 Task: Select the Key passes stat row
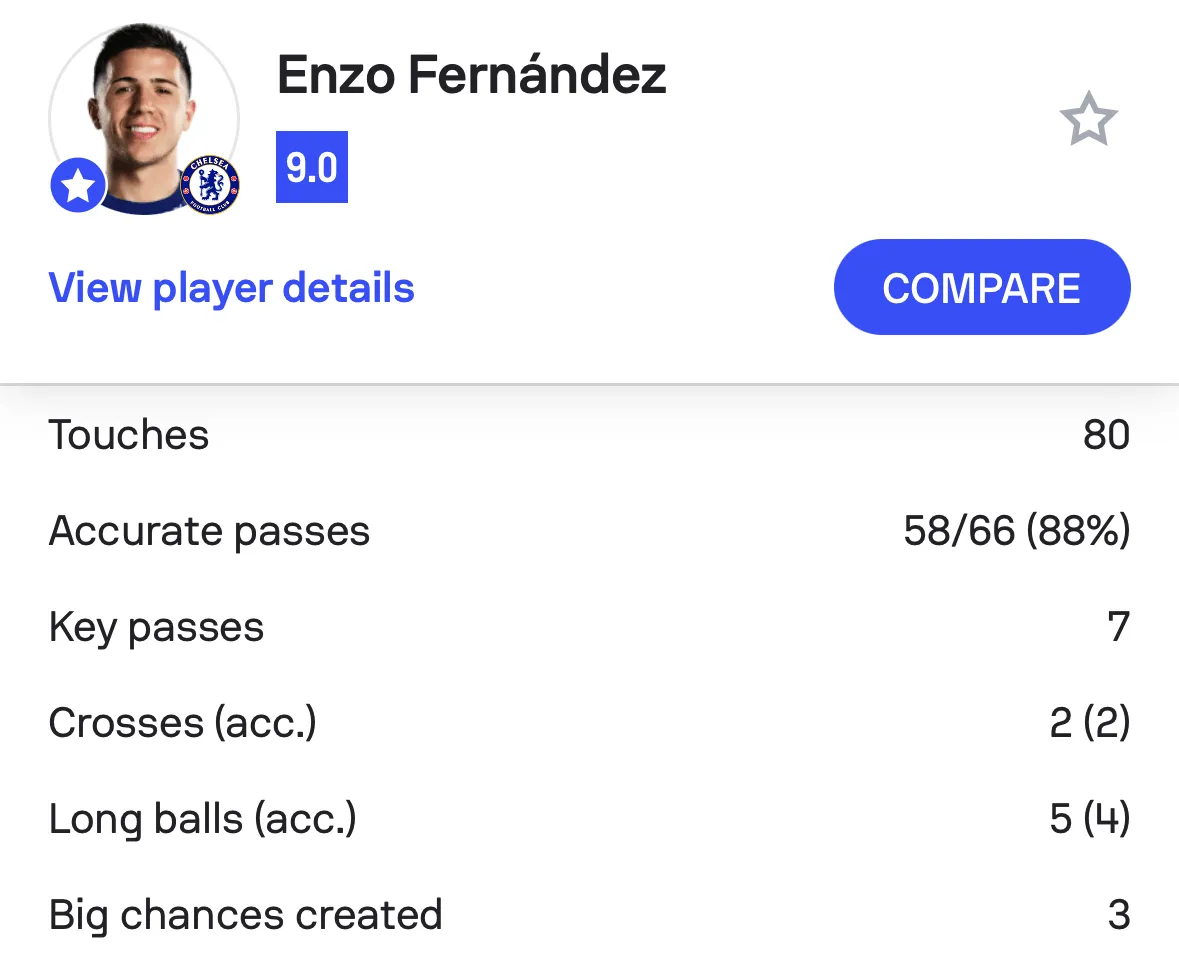tap(590, 627)
